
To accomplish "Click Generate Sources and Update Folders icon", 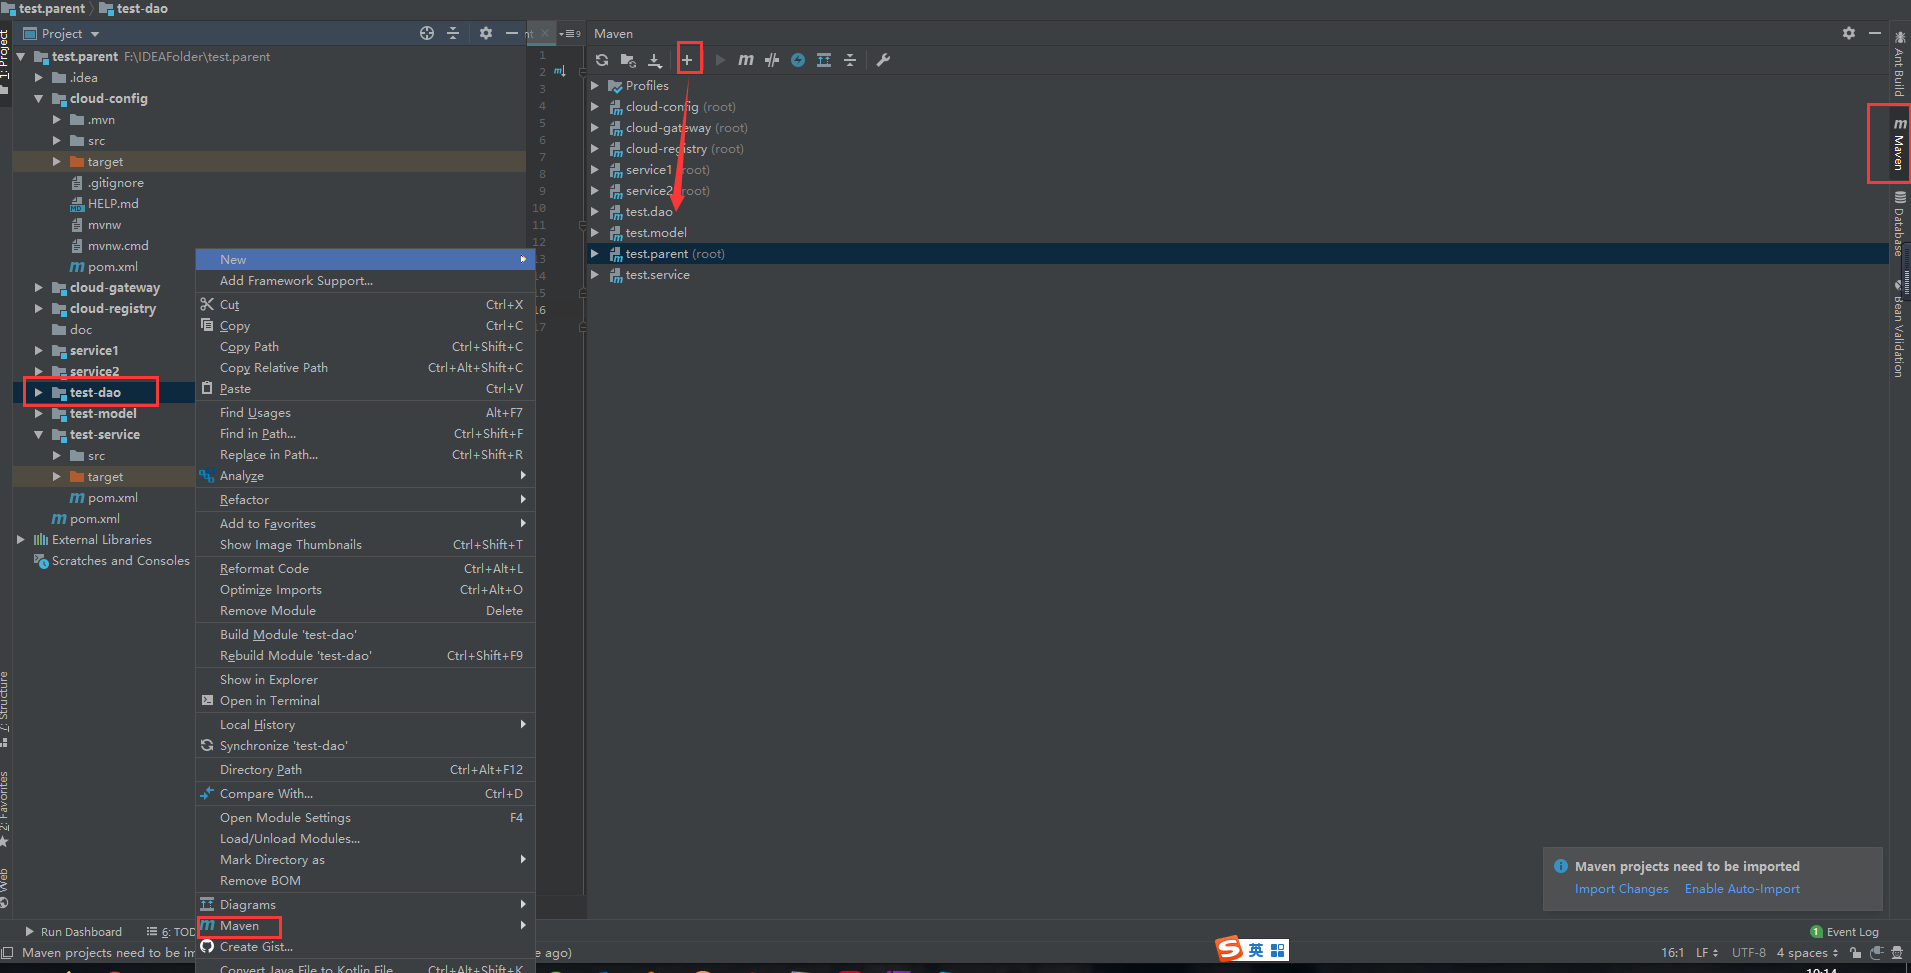I will pyautogui.click(x=628, y=60).
